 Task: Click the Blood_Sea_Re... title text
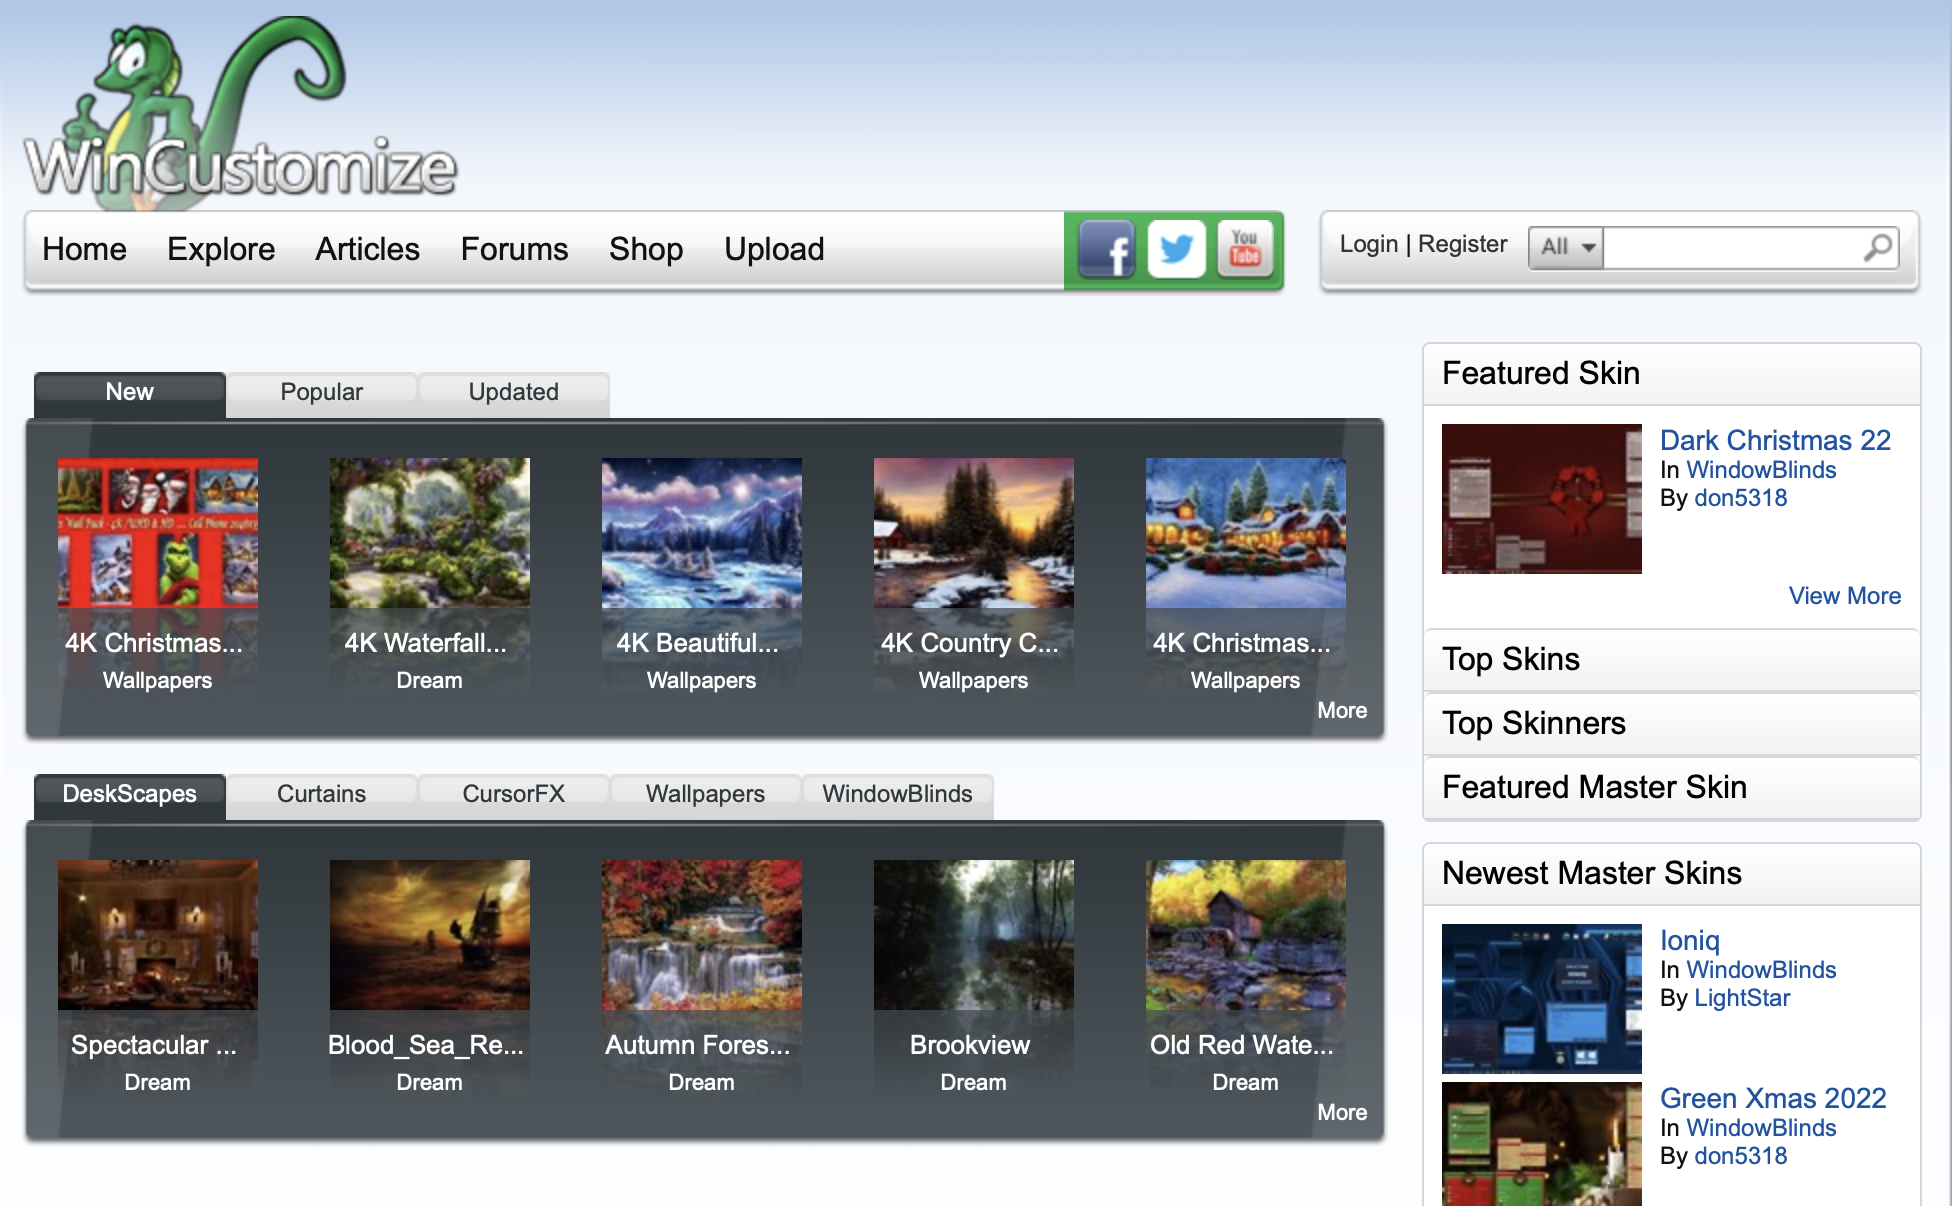coord(426,1045)
